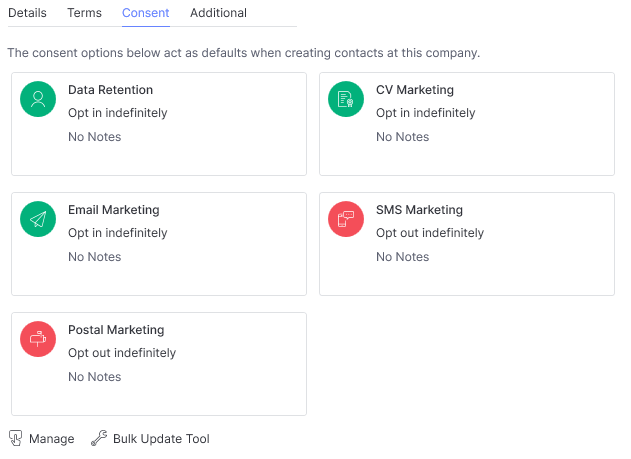Click the Manage link text
The image size is (631, 459).
pyautogui.click(x=51, y=438)
